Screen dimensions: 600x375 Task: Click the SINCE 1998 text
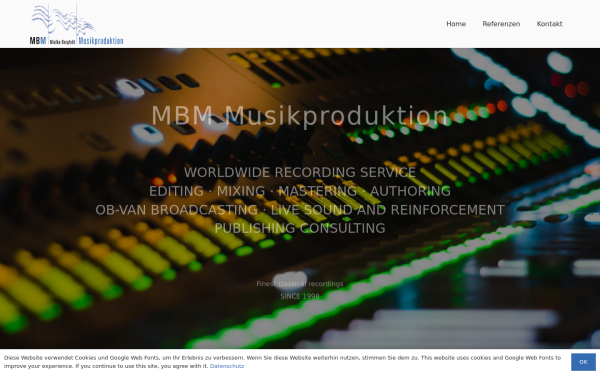[x=300, y=296]
